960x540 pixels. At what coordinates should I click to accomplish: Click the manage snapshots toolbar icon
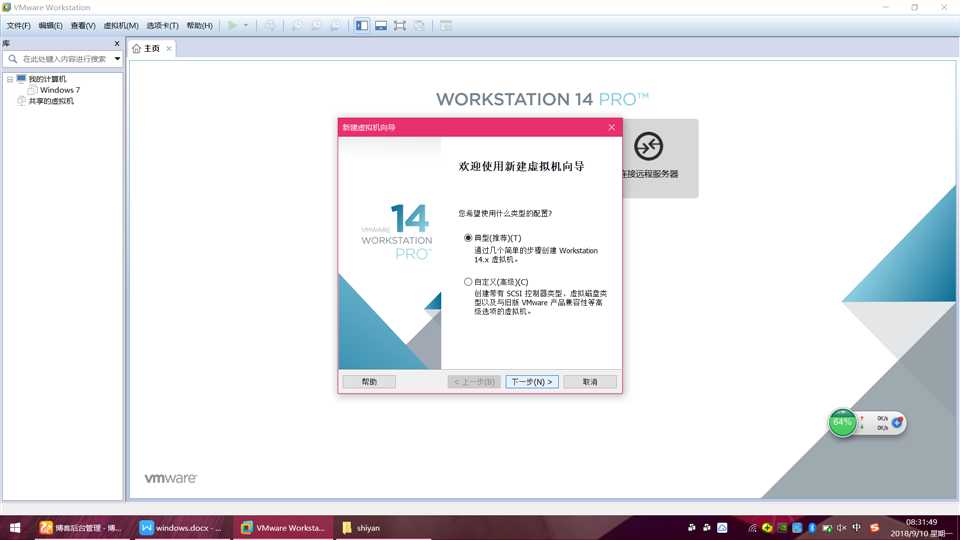coord(335,25)
